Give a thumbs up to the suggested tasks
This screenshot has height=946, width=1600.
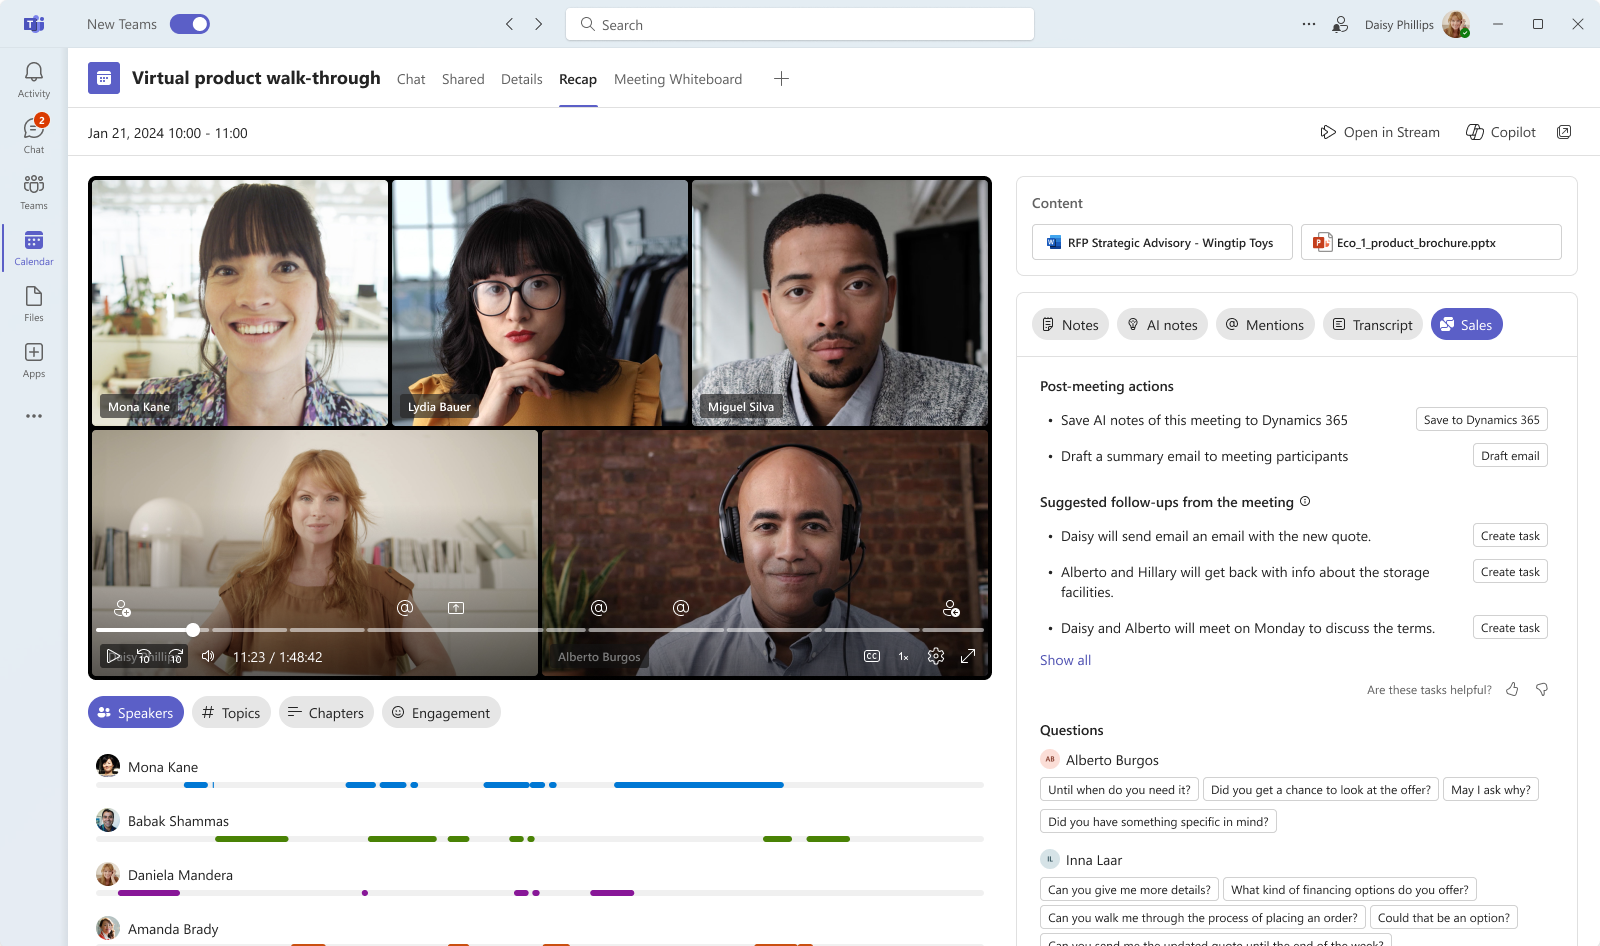pos(1512,689)
